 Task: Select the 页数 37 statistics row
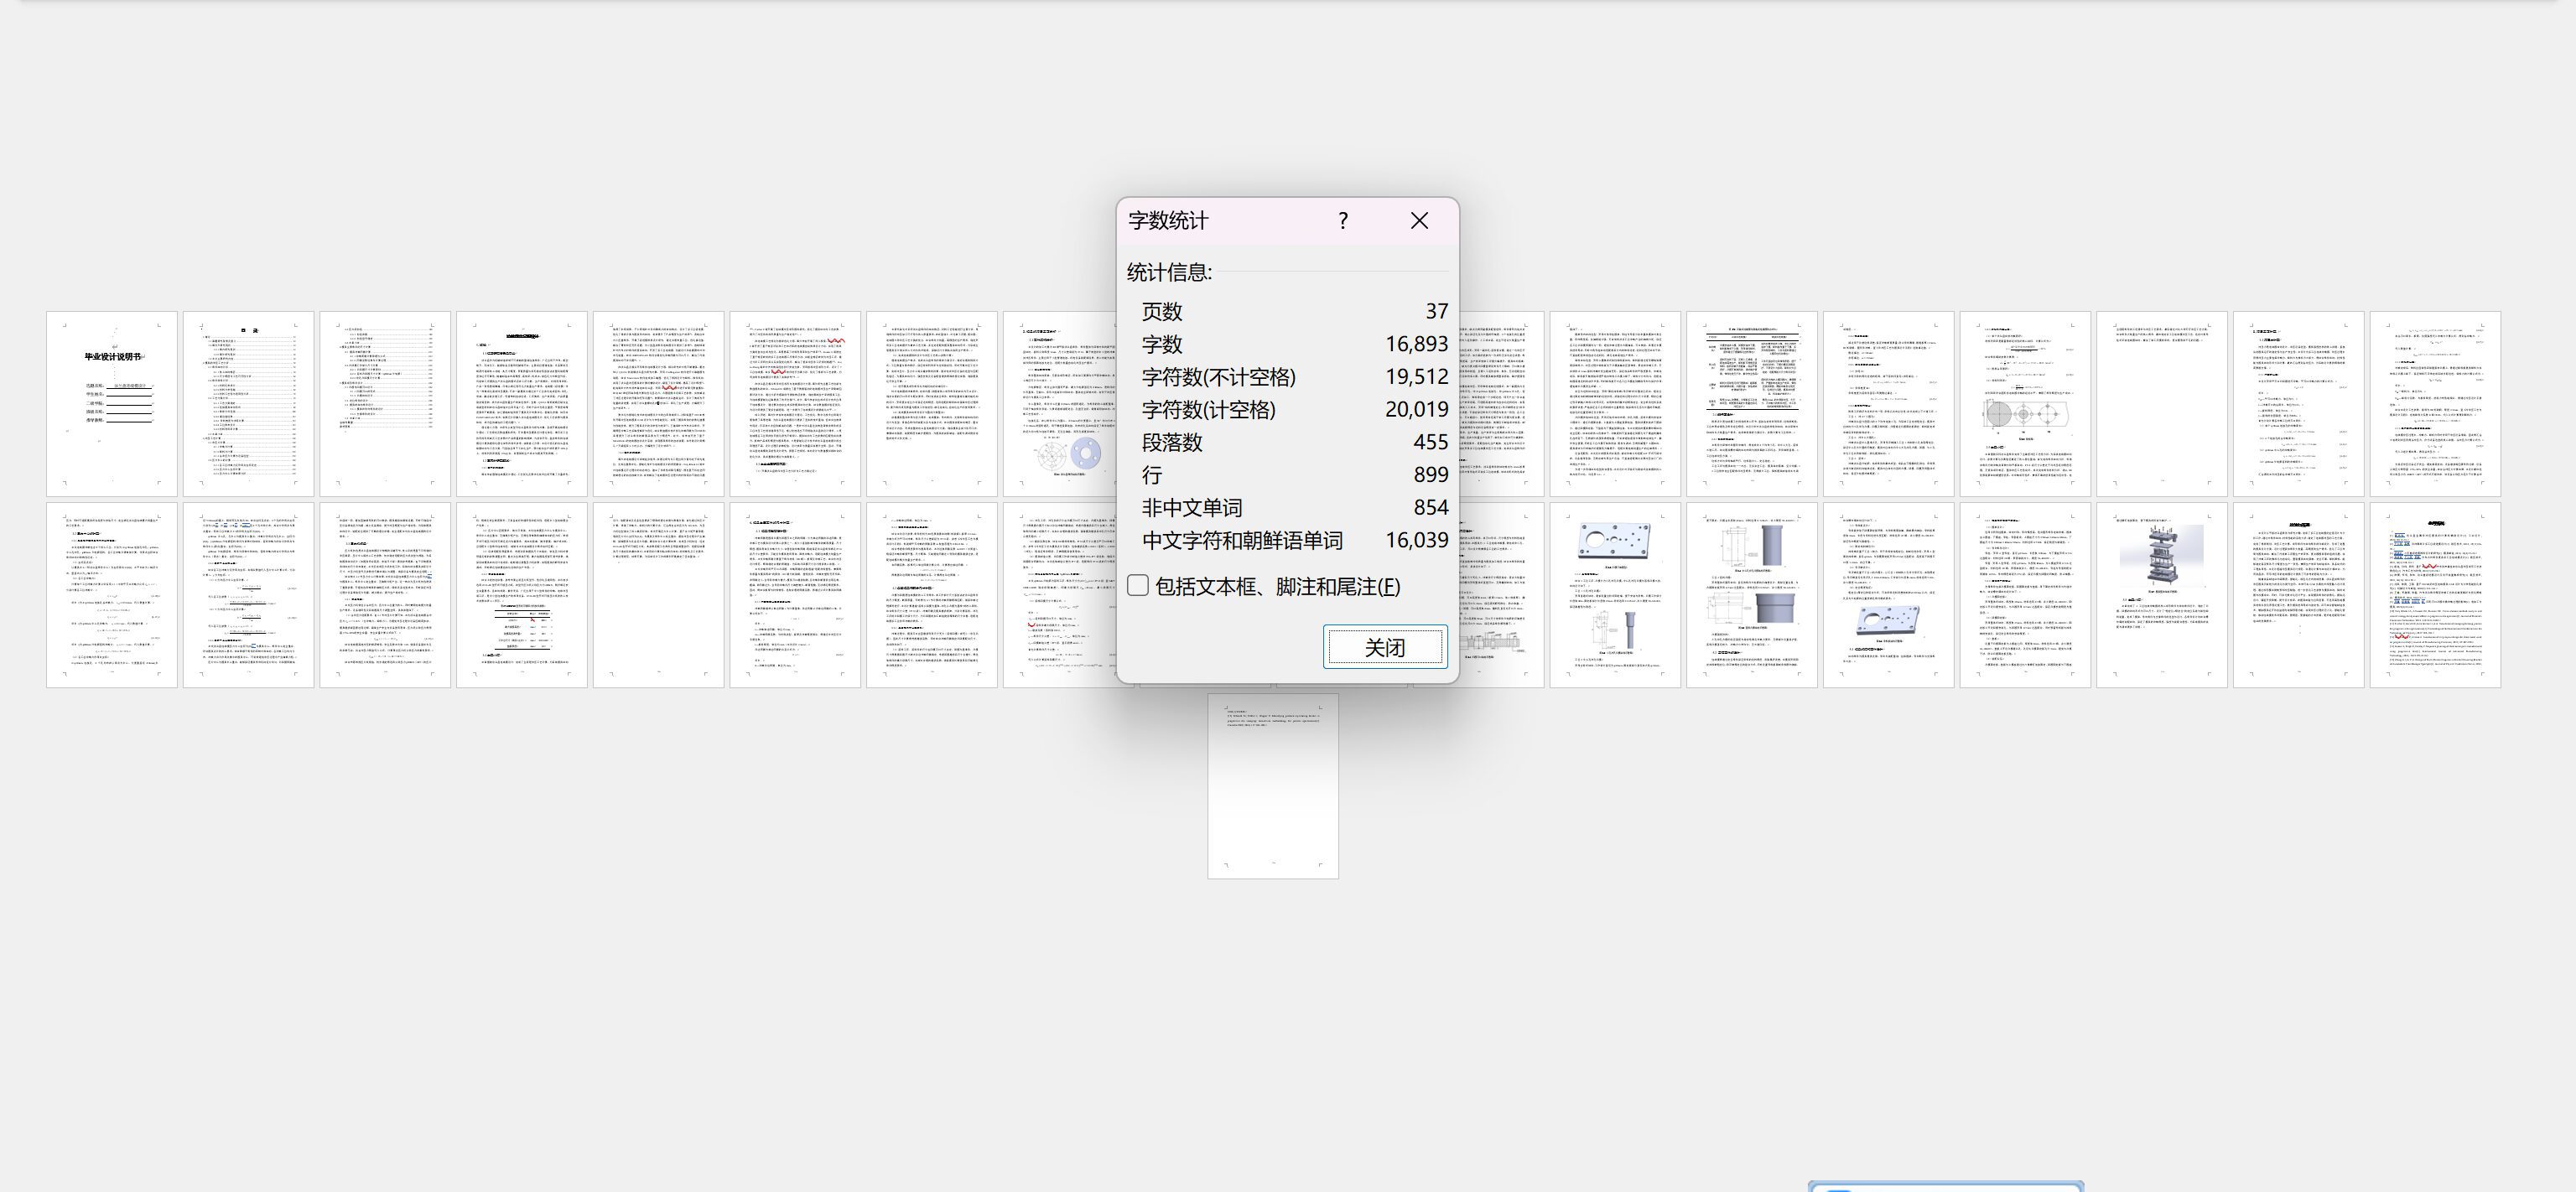(x=1294, y=311)
